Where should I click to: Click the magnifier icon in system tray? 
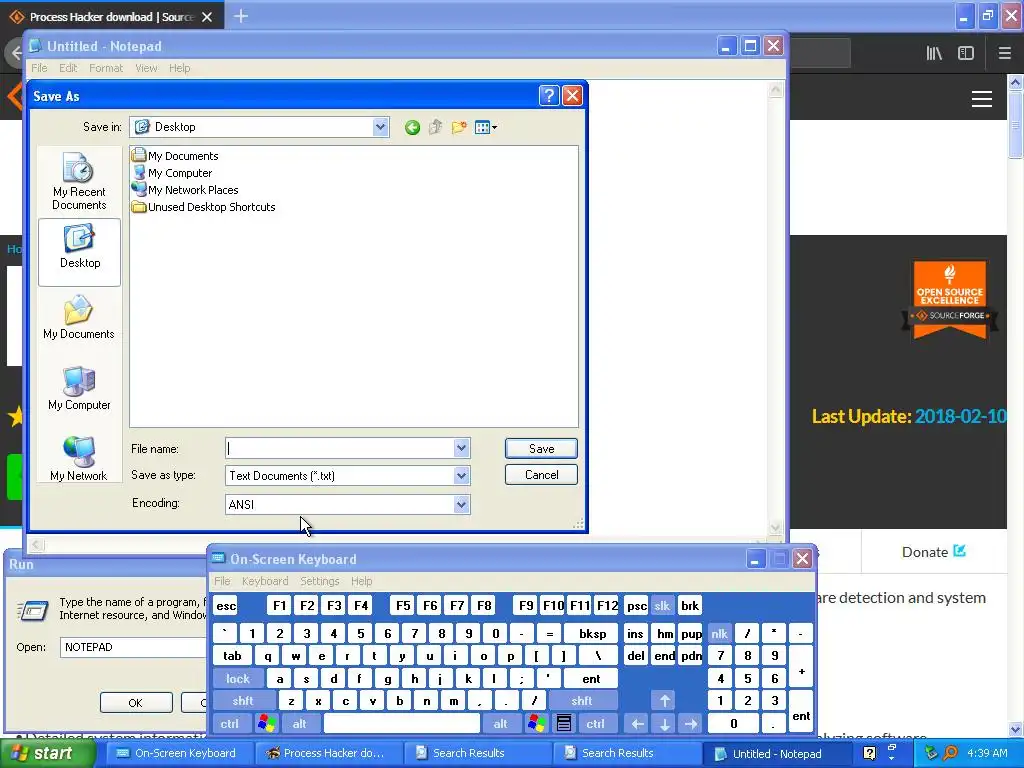[x=951, y=753]
